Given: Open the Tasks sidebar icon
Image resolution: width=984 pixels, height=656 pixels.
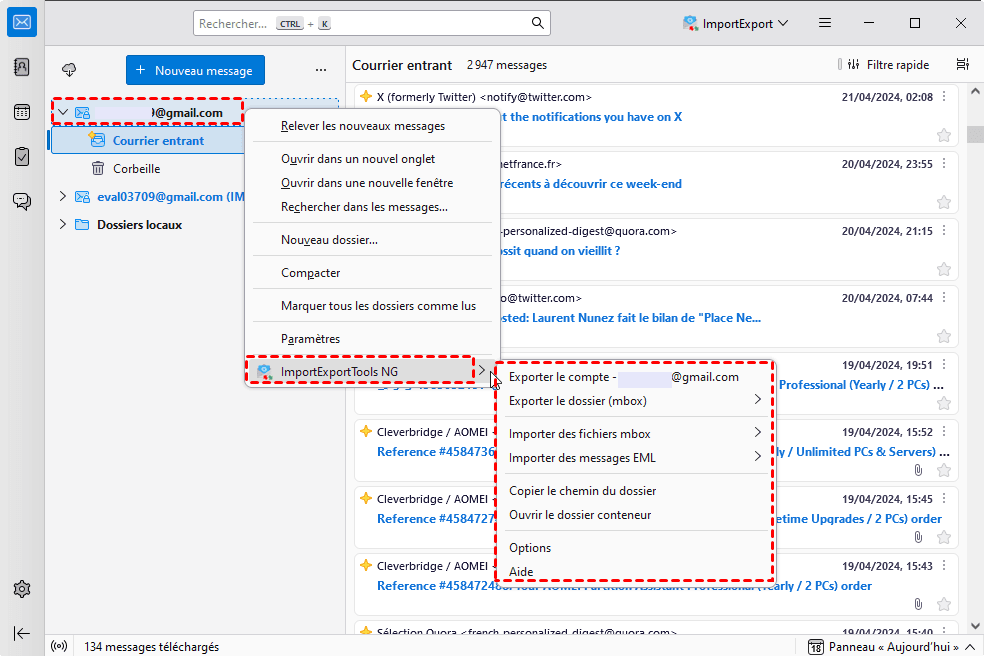Looking at the screenshot, I should 22,156.
